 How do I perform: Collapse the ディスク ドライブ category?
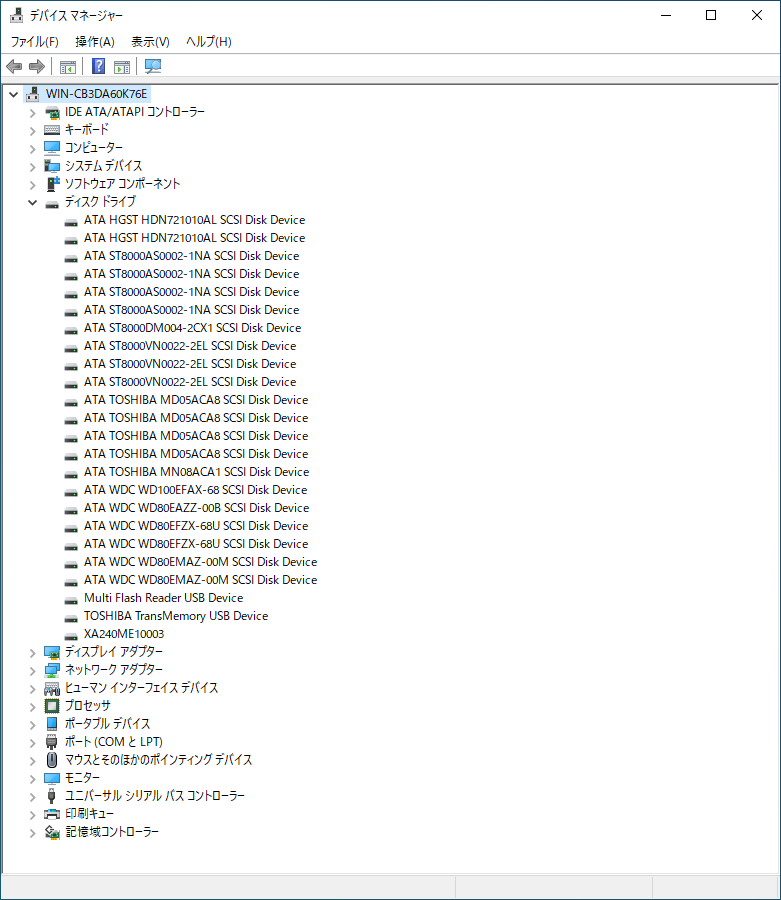pos(33,202)
